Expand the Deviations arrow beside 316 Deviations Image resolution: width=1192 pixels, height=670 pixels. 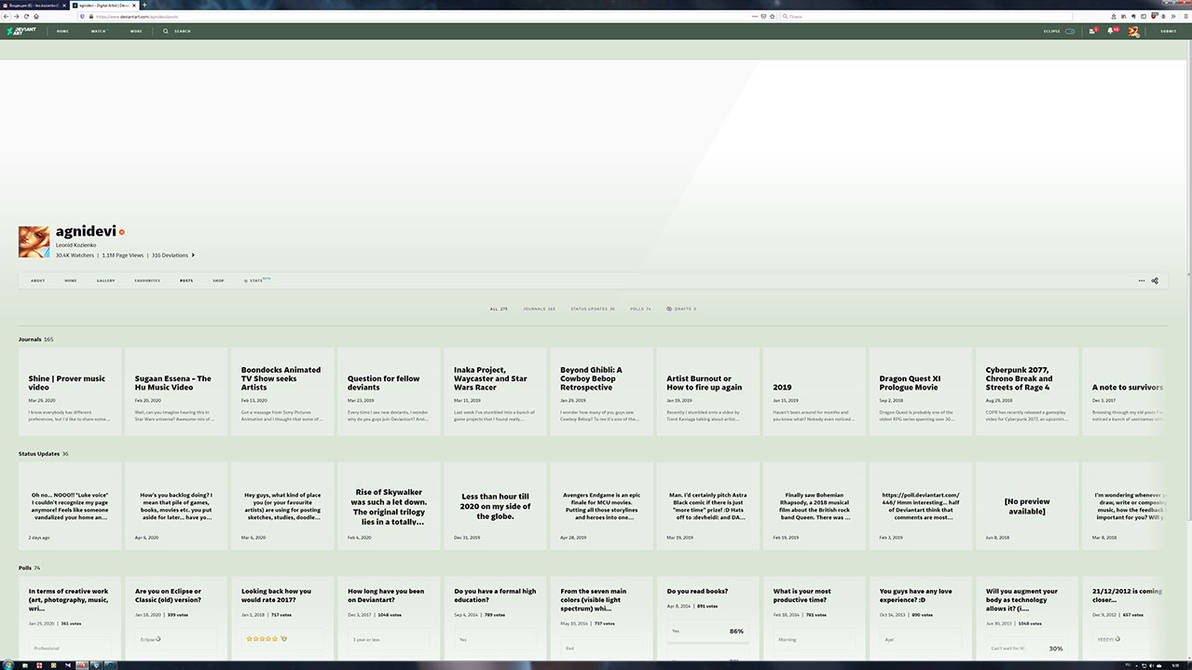pyautogui.click(x=193, y=256)
